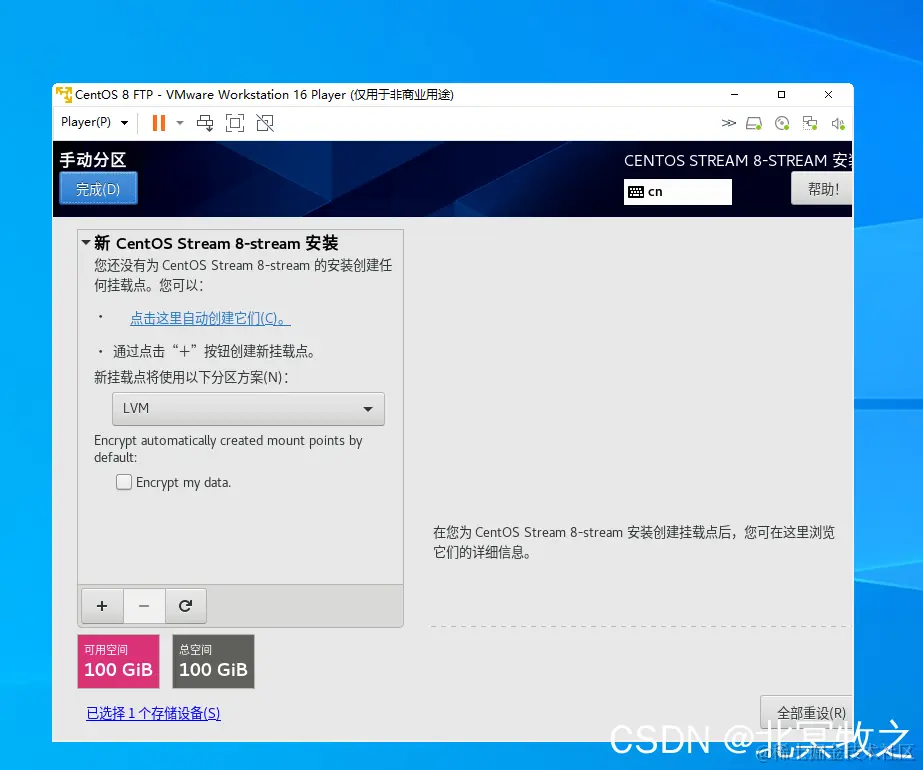Open the CD/DVD drive device icon
The image size is (923, 770).
pos(782,123)
